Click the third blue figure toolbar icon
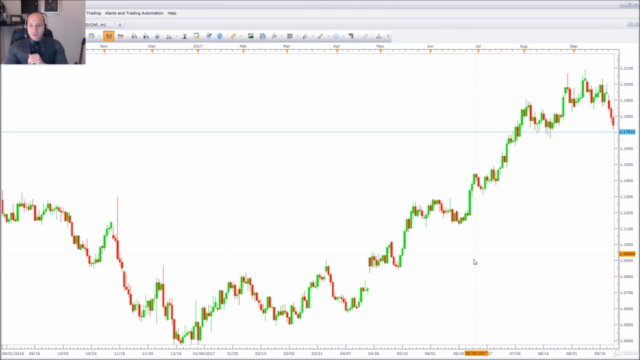This screenshot has width=640, height=360. [157, 36]
